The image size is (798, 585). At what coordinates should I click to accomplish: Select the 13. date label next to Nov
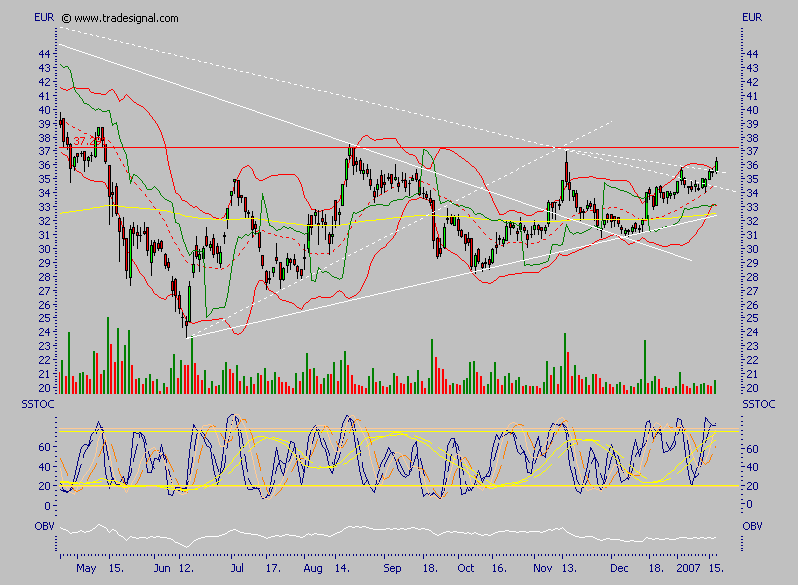coord(569,568)
